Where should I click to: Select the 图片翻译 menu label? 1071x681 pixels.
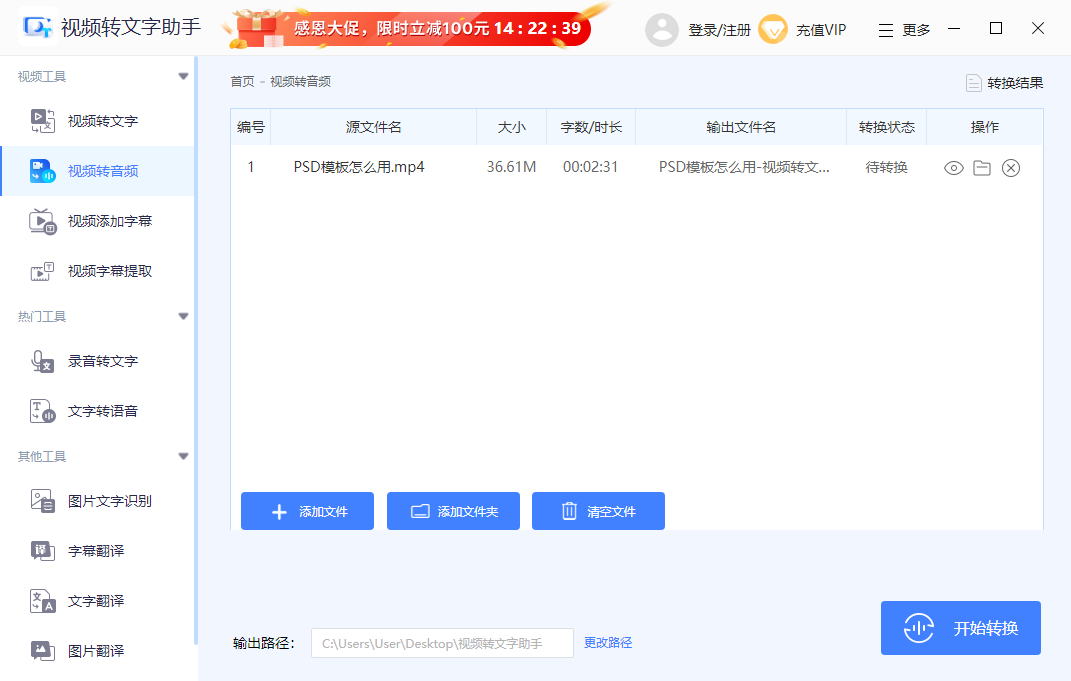[x=96, y=651]
